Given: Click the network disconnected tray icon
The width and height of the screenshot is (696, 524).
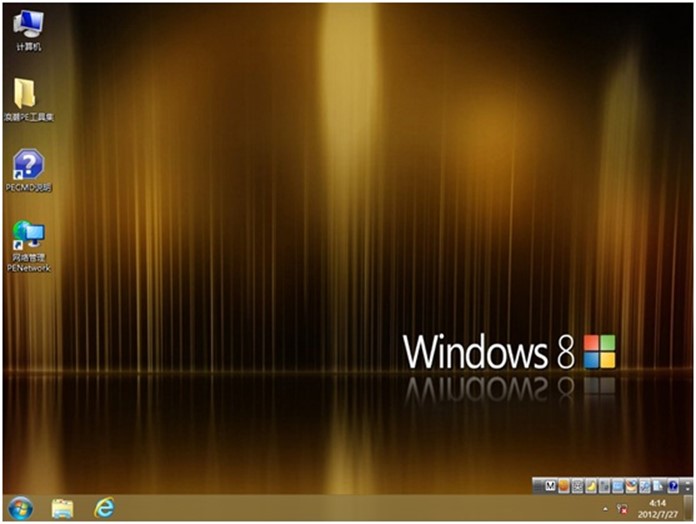Looking at the screenshot, I should 623,508.
